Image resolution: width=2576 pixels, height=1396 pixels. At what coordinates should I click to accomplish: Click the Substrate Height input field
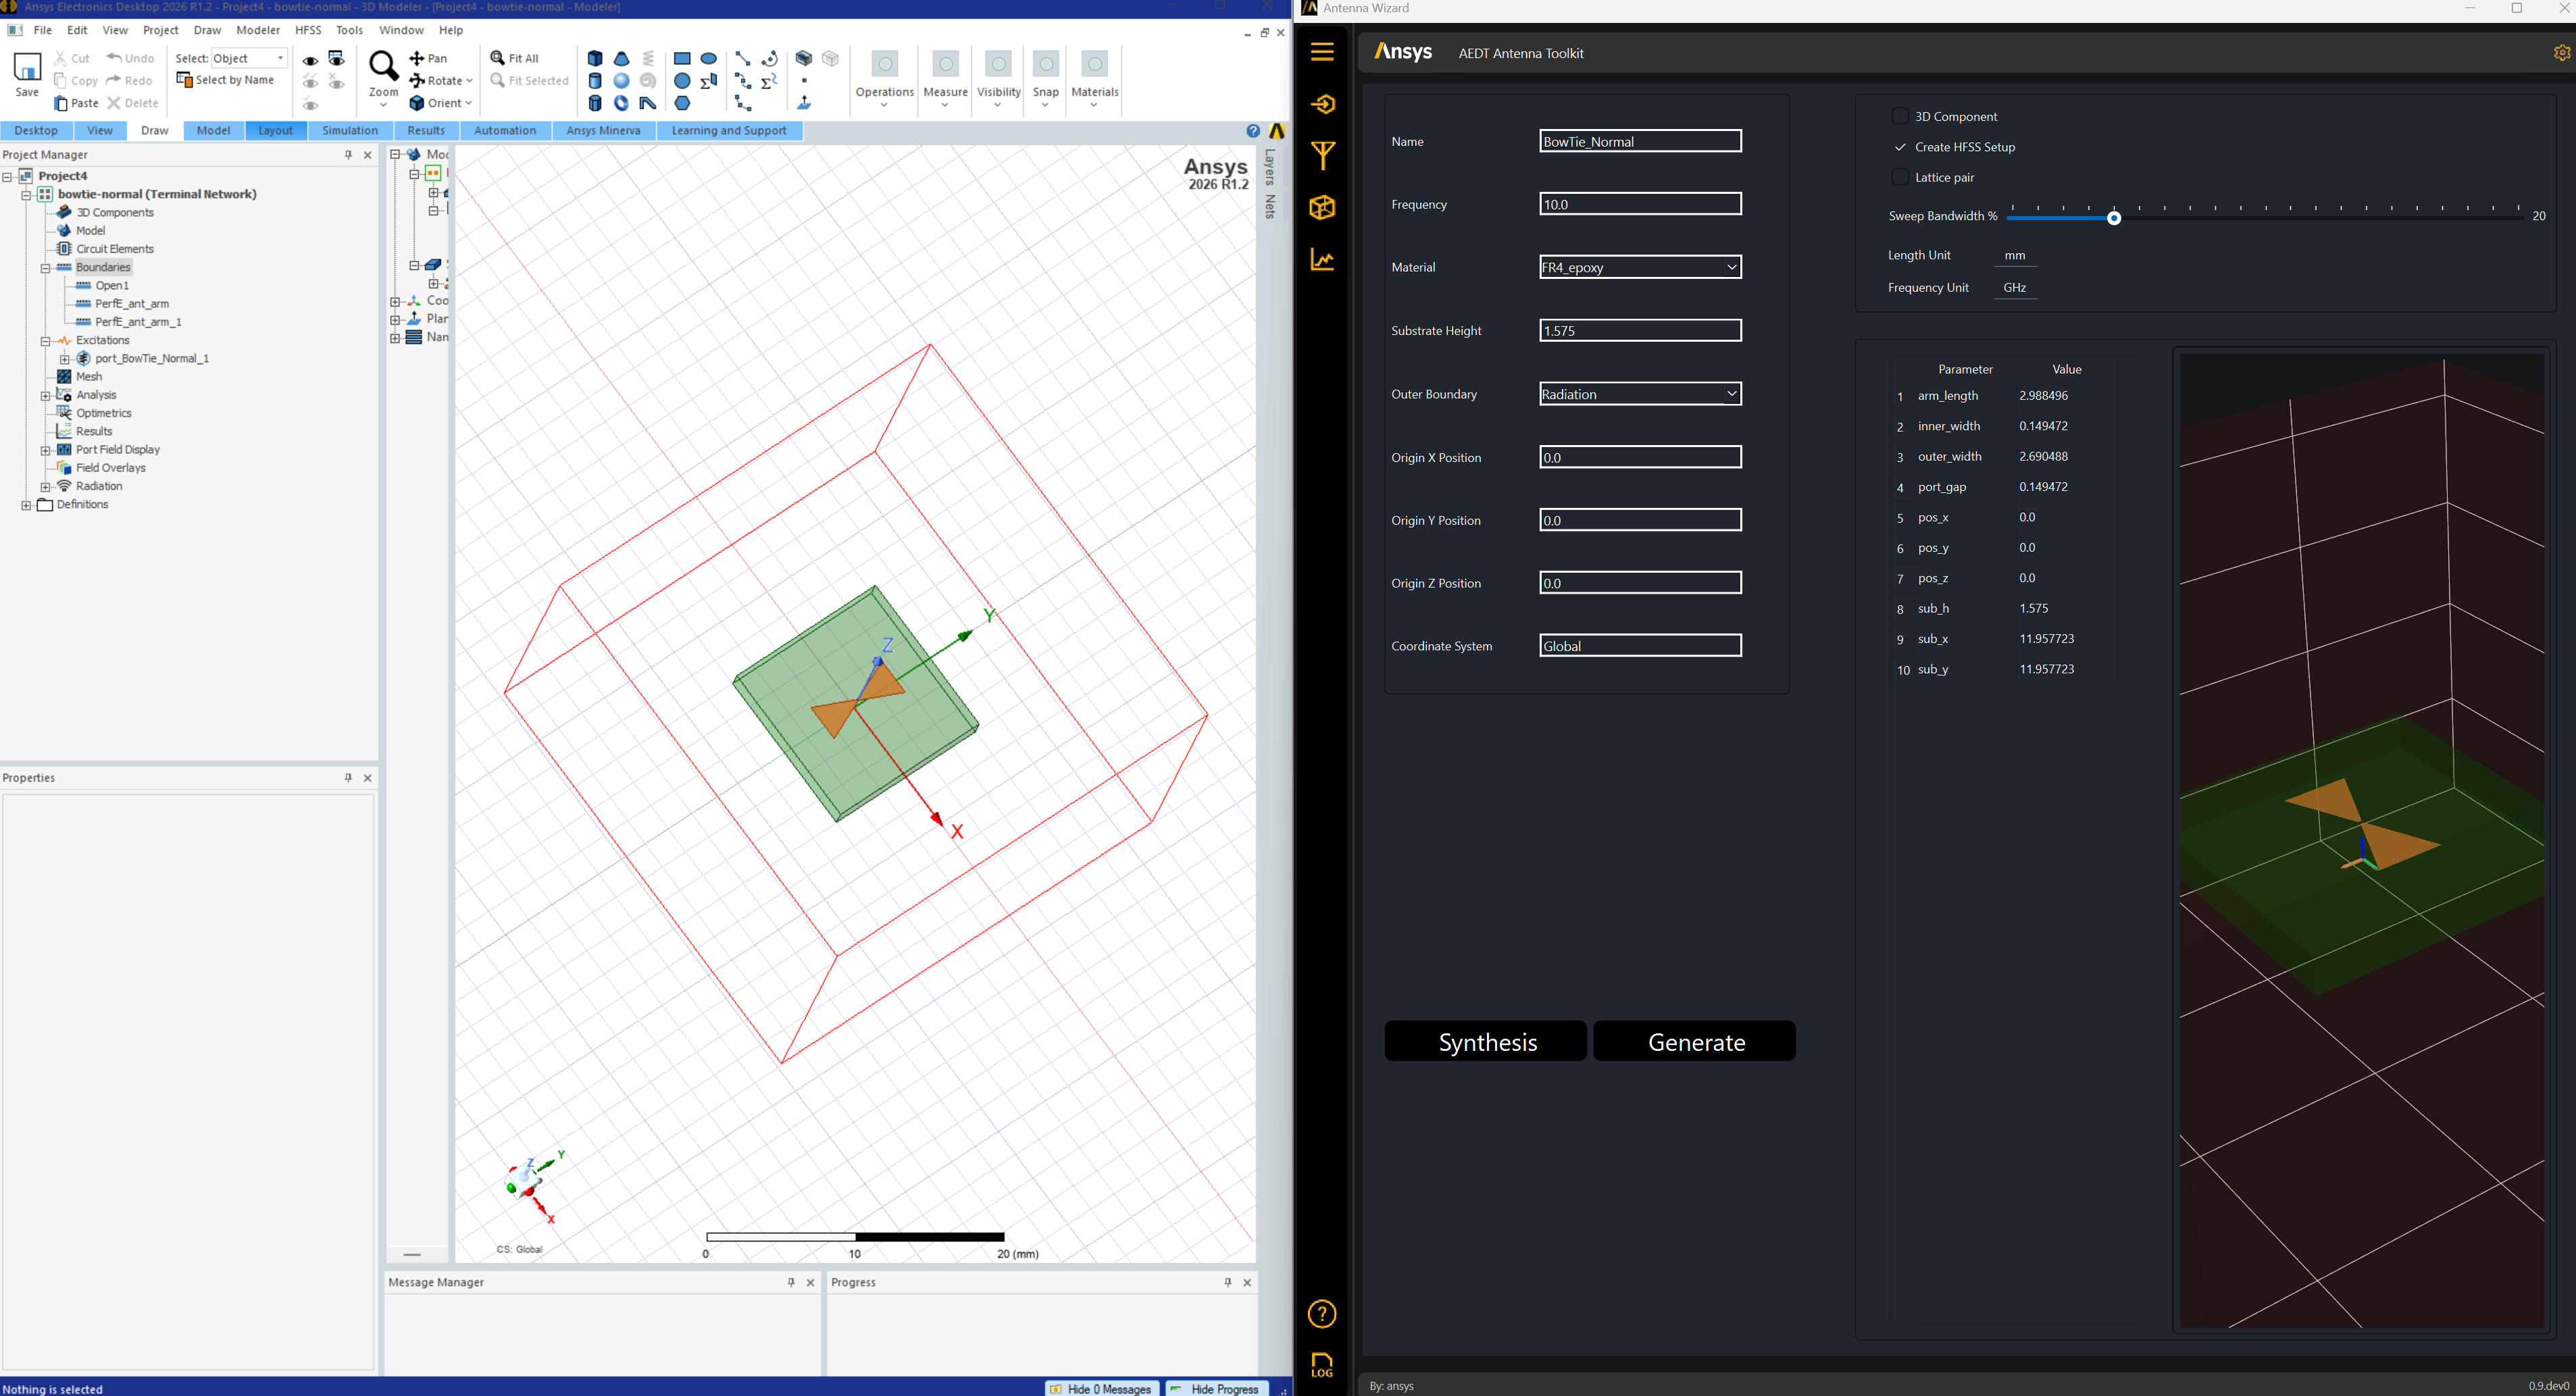pos(1640,331)
